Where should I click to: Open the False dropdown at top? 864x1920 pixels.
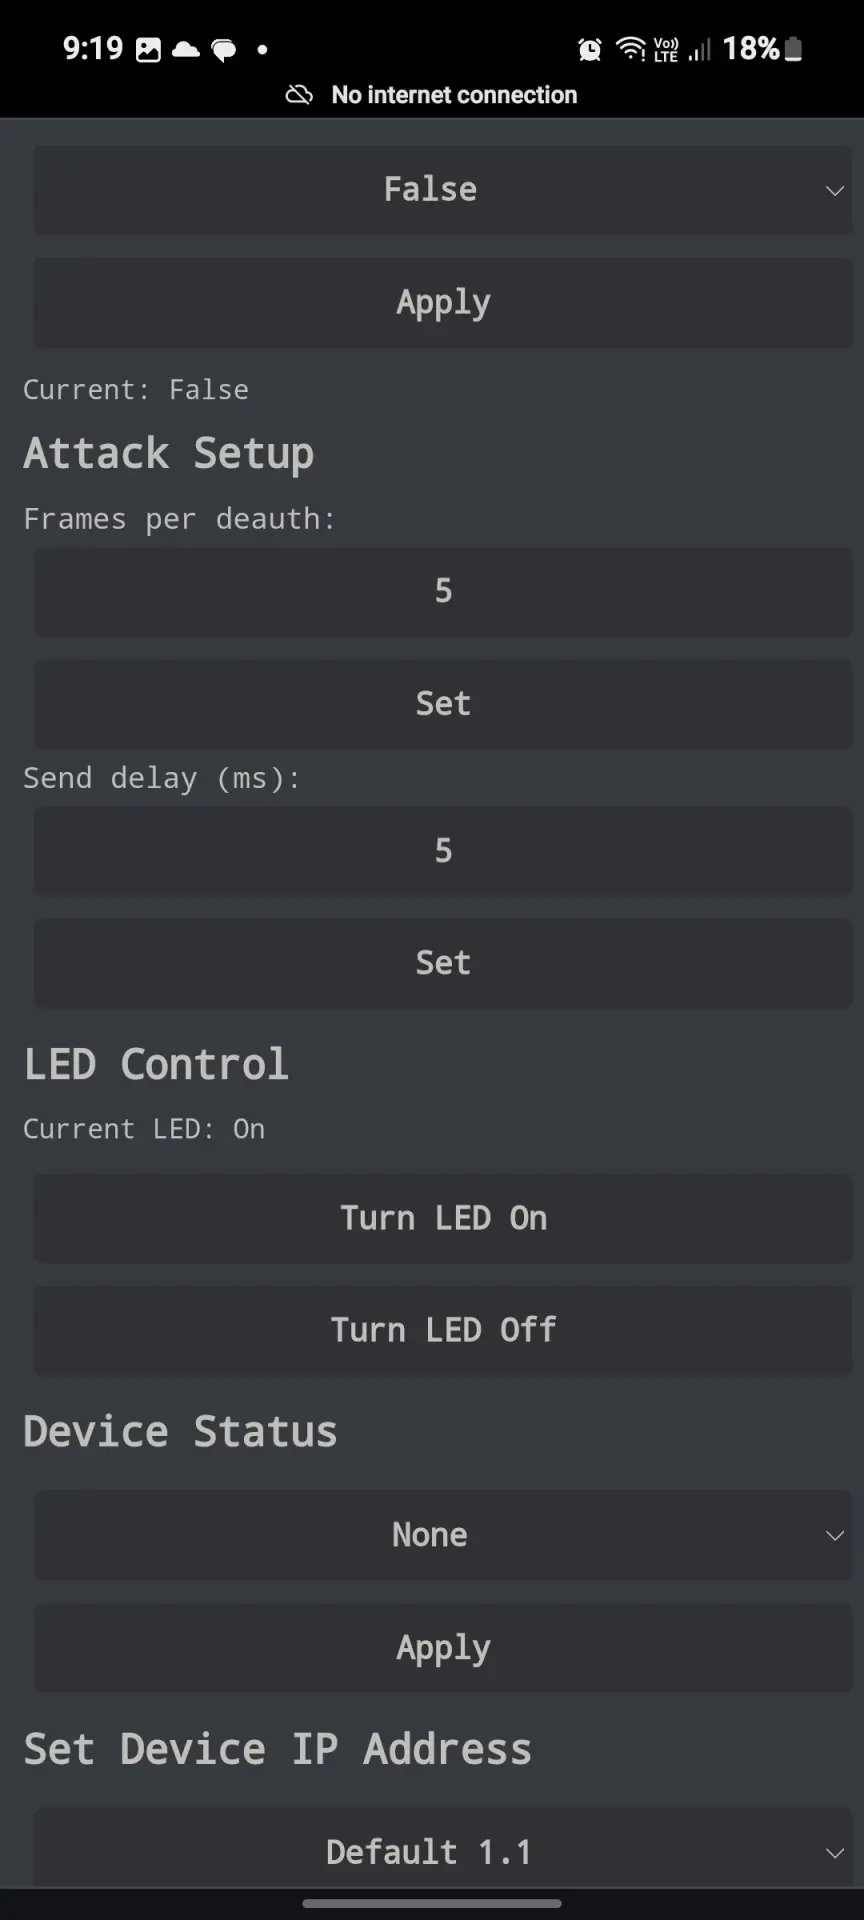(443, 190)
